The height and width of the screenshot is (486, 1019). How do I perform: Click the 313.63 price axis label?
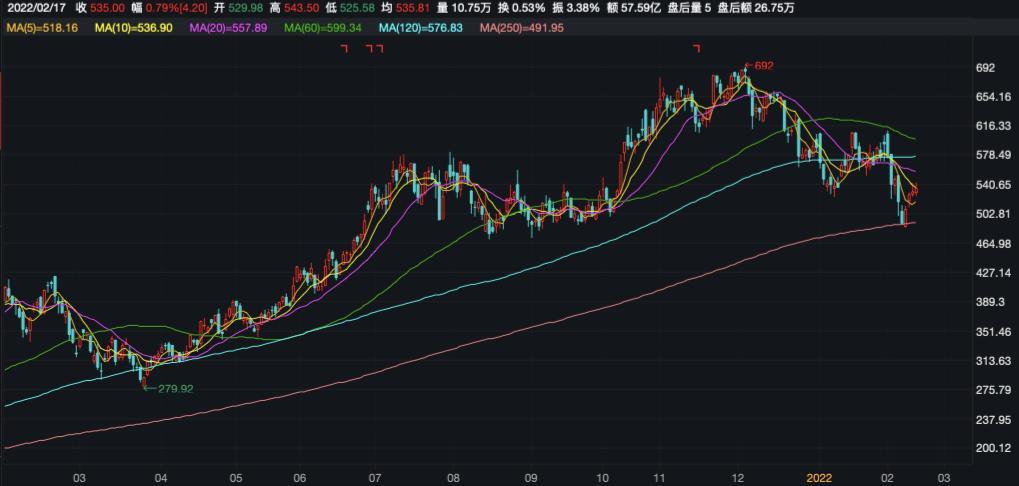(x=992, y=361)
